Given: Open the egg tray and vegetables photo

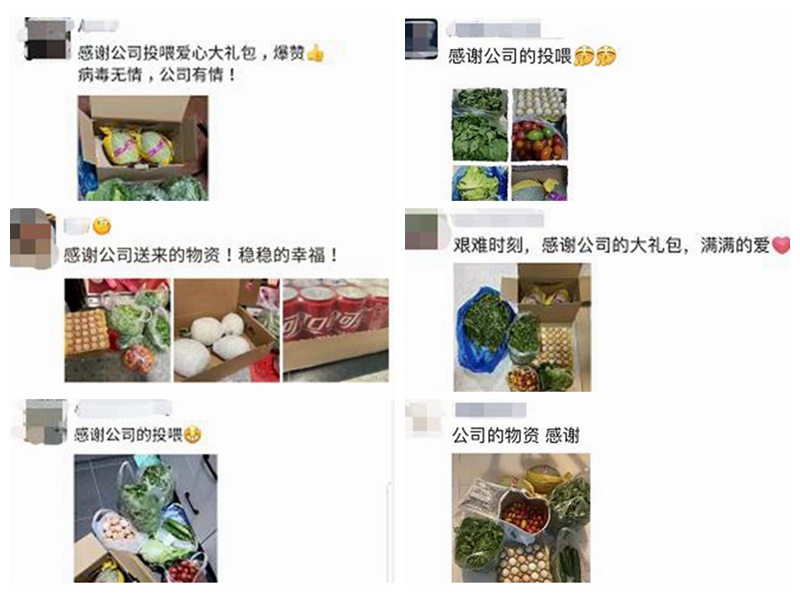Looking at the screenshot, I should pos(117,330).
